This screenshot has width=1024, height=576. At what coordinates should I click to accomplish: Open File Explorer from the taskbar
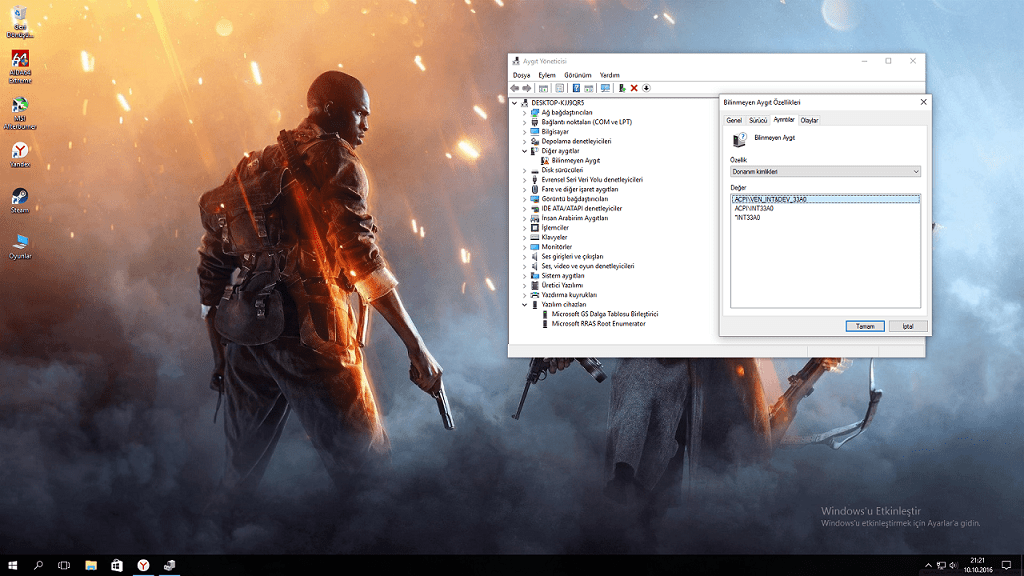click(91, 565)
